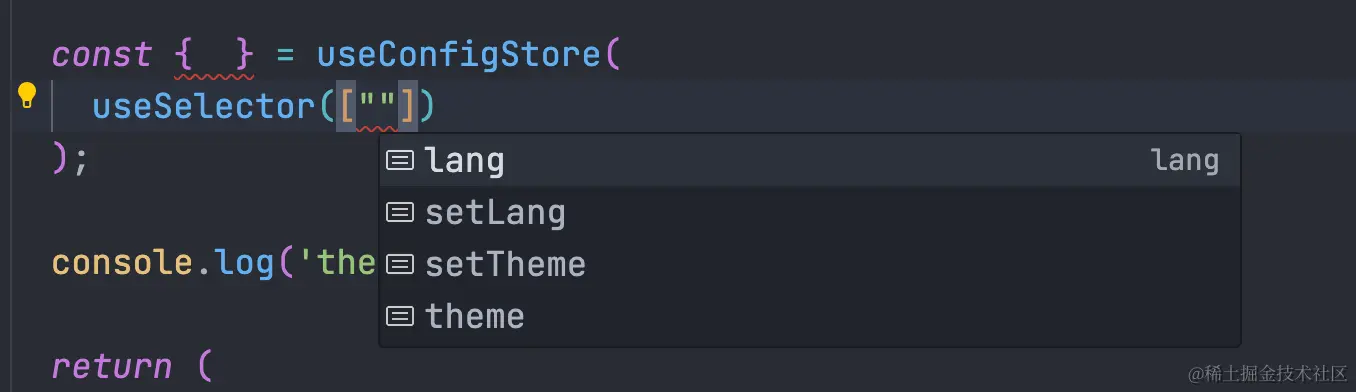Screen dimensions: 1356x392
Task: Click the grey lang type hint
Action: (1185, 161)
